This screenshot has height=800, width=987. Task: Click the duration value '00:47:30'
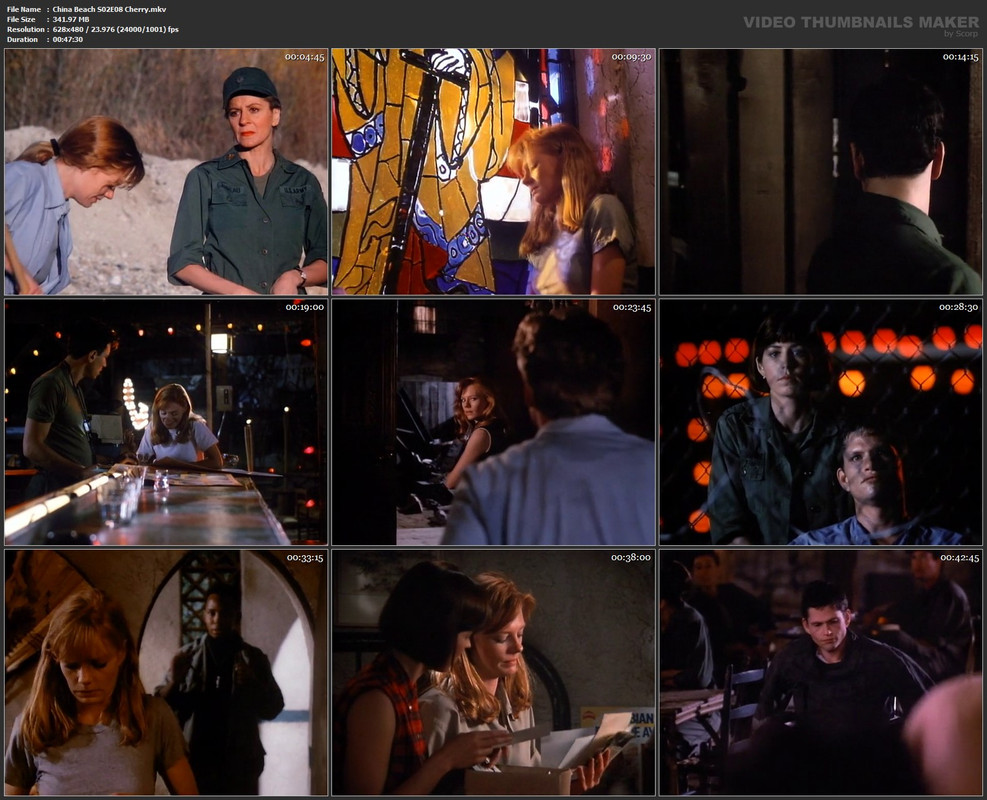pyautogui.click(x=68, y=40)
